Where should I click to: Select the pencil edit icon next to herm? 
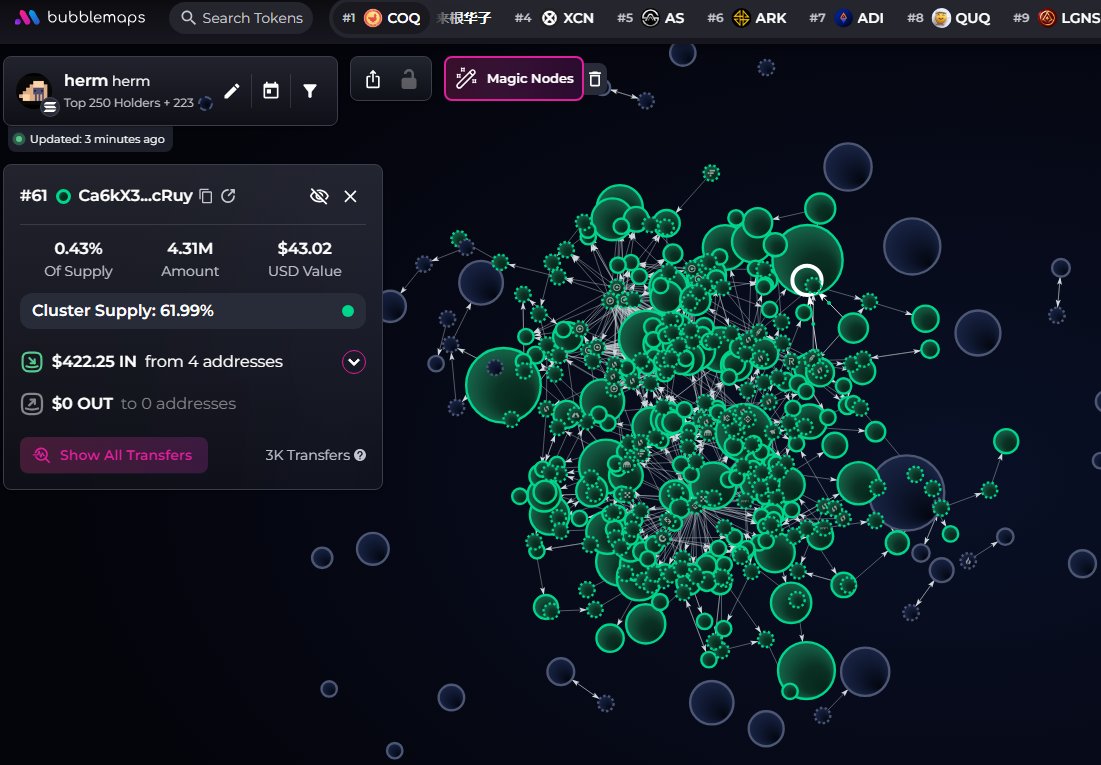coord(232,90)
